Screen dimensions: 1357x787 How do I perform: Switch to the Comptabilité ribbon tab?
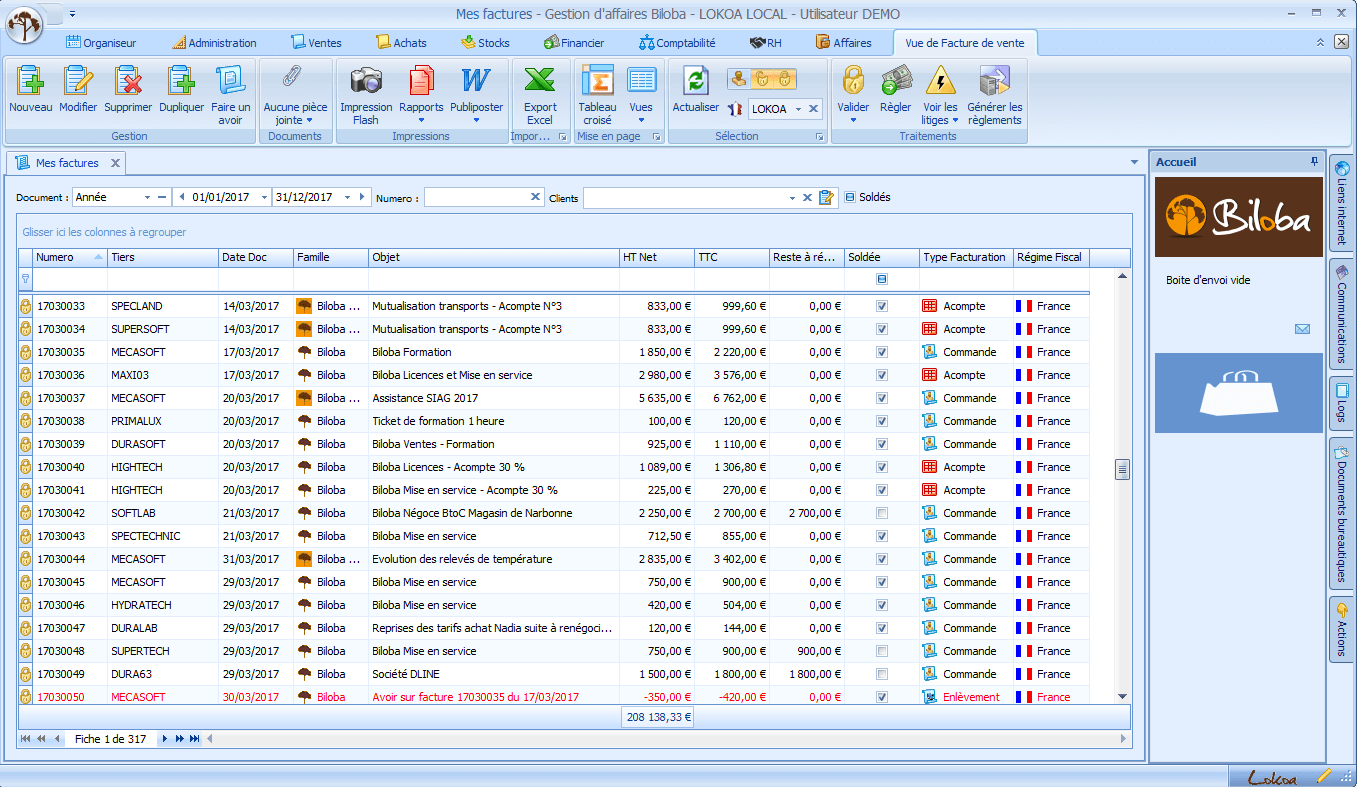pyautogui.click(x=677, y=43)
